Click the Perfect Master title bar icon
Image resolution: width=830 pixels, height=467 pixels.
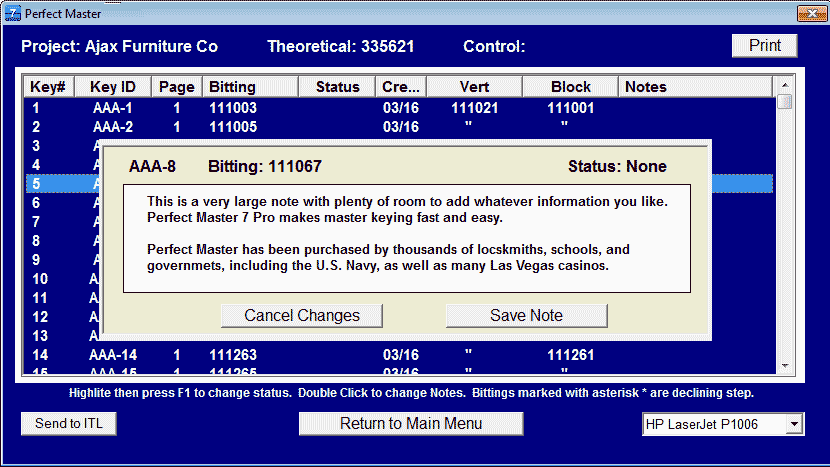(12, 13)
